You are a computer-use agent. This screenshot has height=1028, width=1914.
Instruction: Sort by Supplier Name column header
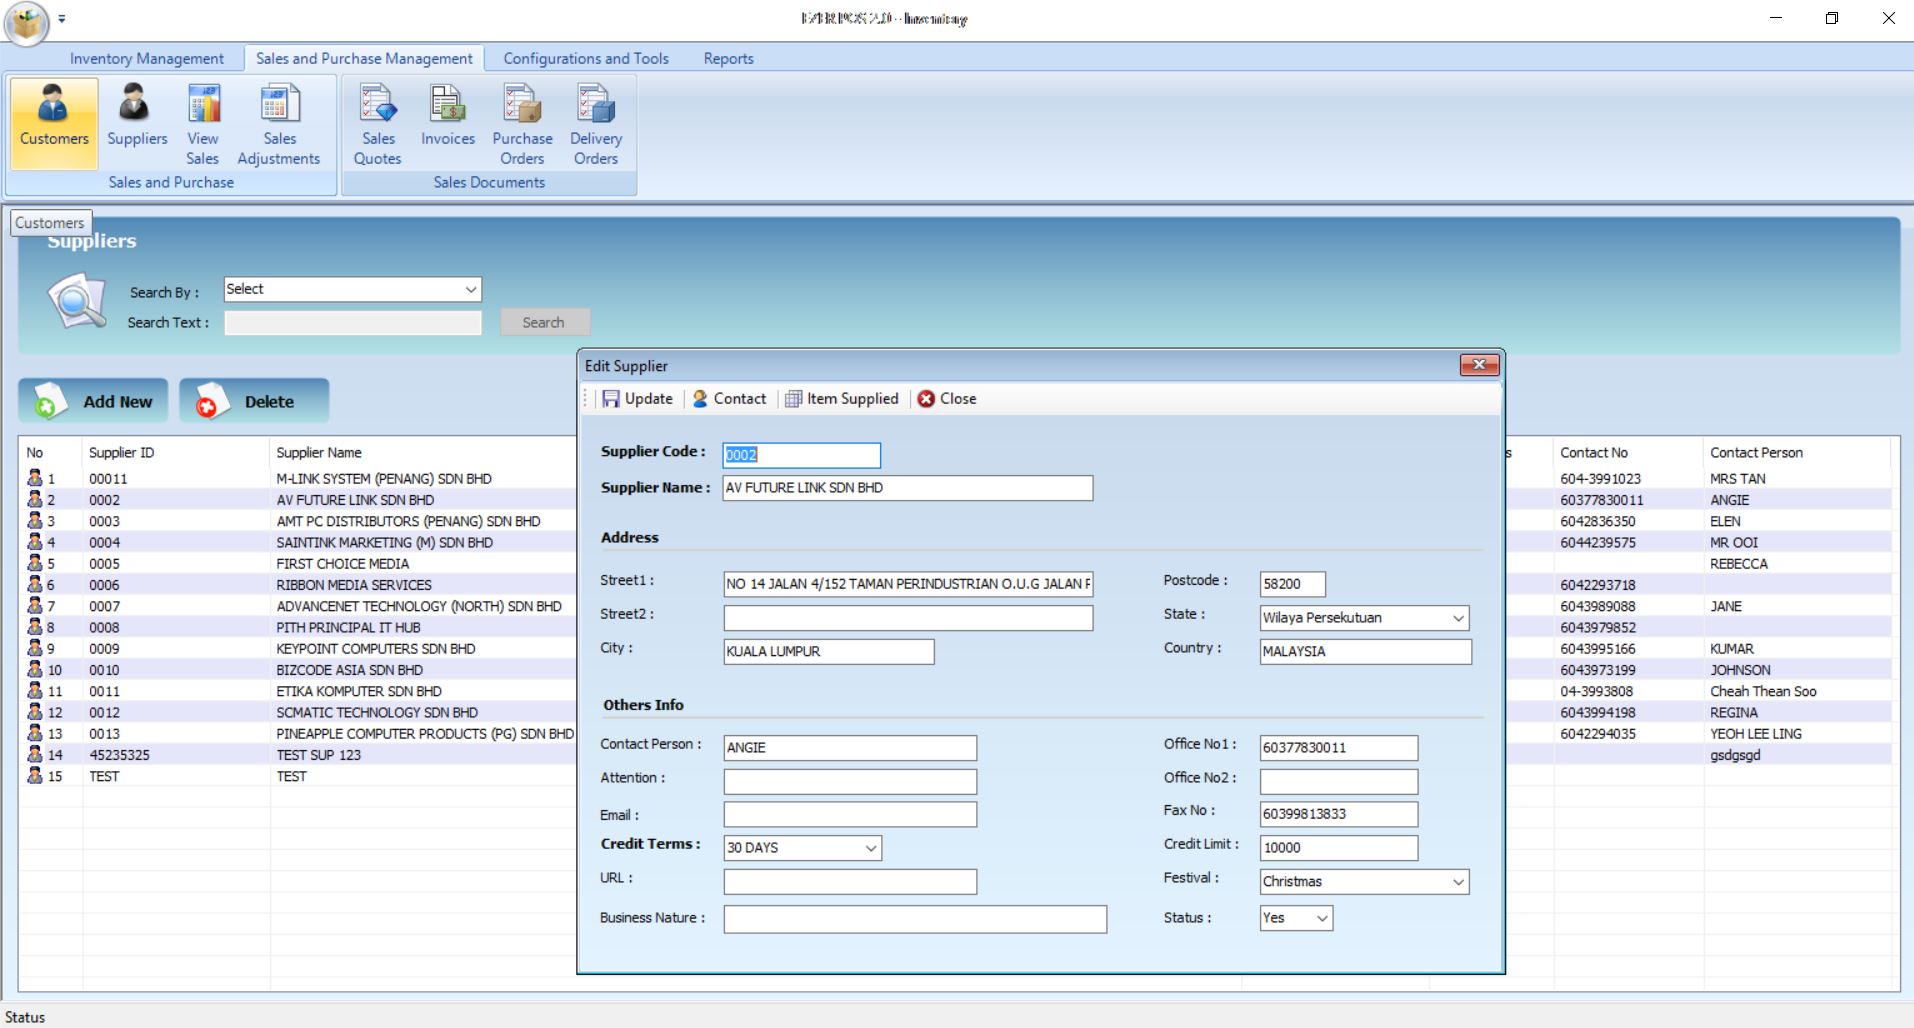[423, 452]
